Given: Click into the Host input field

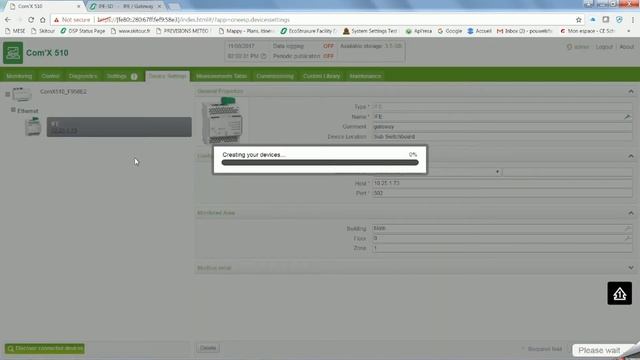Looking at the screenshot, I should tap(502, 183).
